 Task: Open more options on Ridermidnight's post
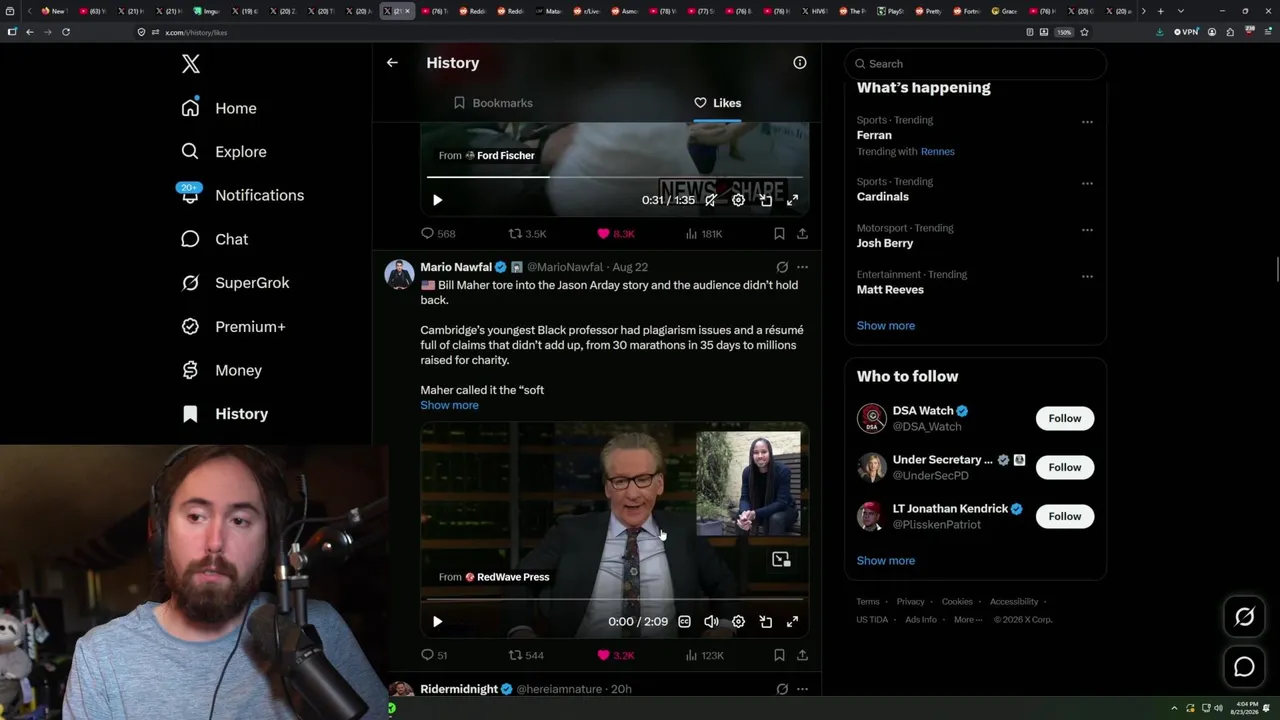click(x=802, y=689)
